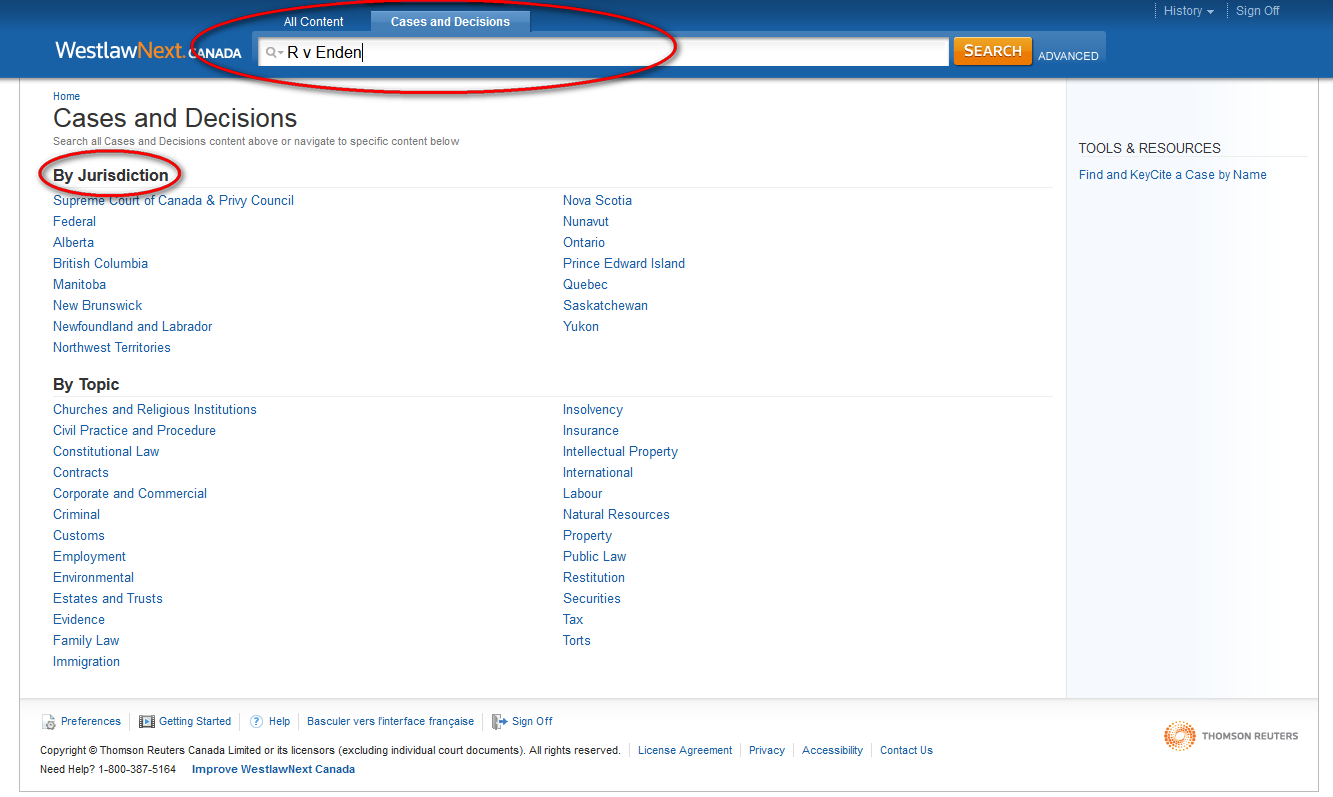The height and width of the screenshot is (797, 1333).
Task: Select Prince Edward Island cases
Action: (623, 263)
